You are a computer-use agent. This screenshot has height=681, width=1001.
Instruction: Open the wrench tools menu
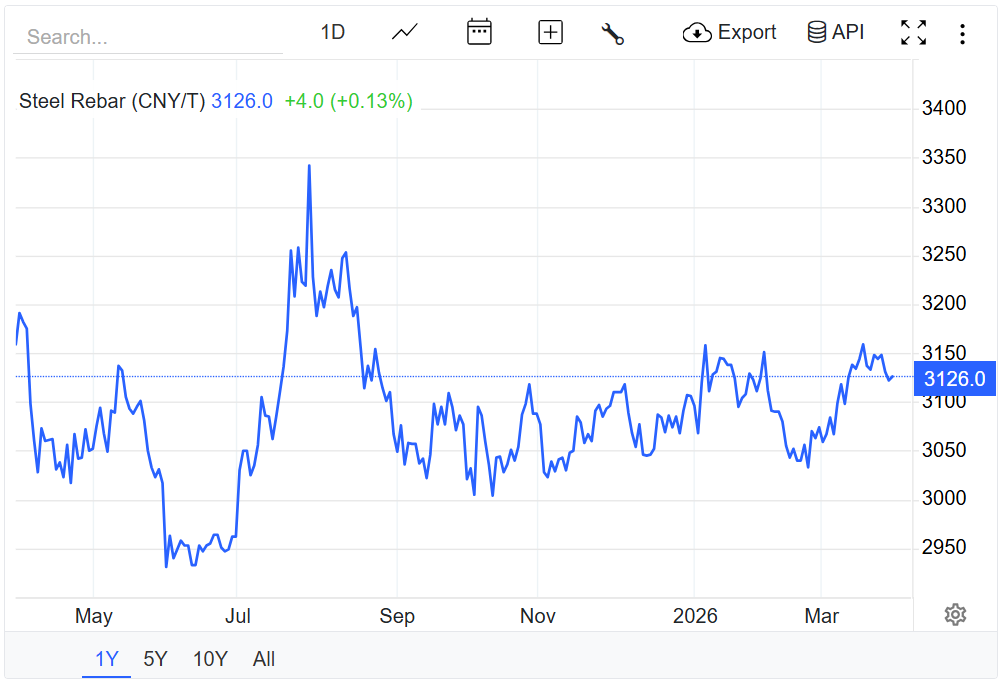pyautogui.click(x=612, y=33)
